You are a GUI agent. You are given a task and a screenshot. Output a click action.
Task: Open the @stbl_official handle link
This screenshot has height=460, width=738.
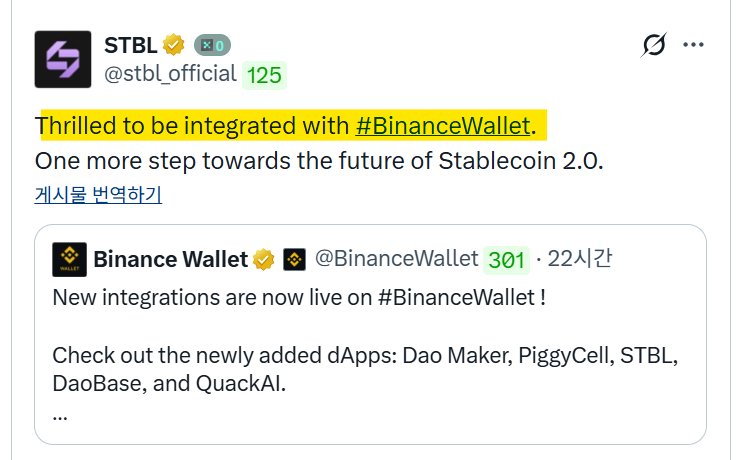(x=170, y=73)
